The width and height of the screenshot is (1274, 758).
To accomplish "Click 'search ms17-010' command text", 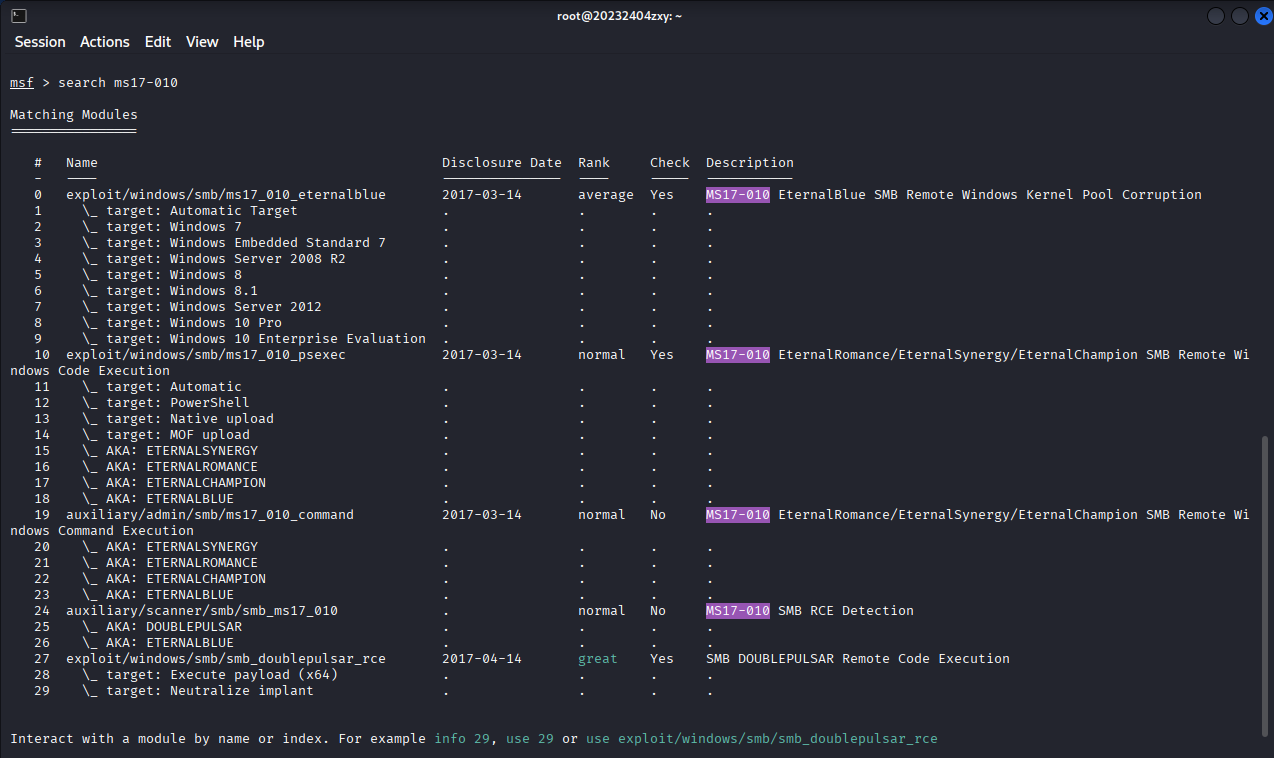I will [118, 83].
